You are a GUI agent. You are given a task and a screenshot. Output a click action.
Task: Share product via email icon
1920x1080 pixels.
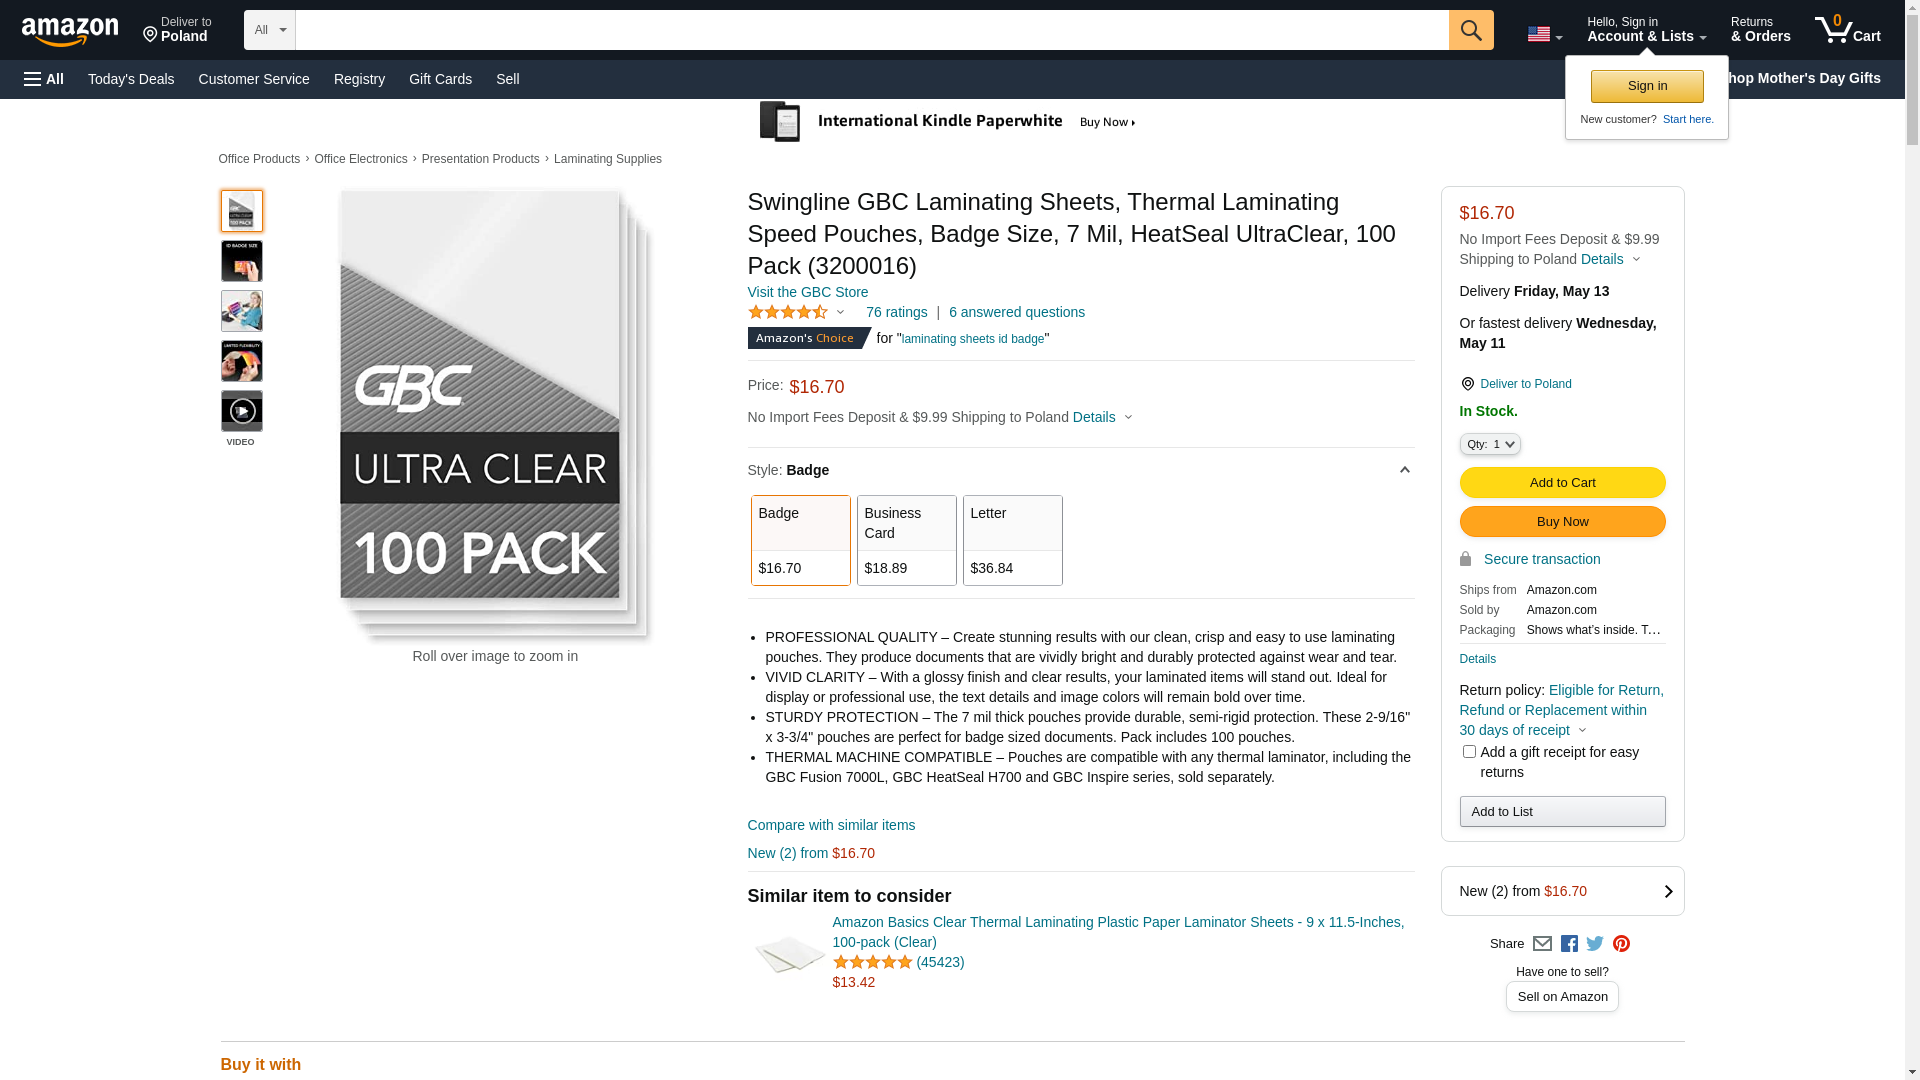coord(1542,944)
